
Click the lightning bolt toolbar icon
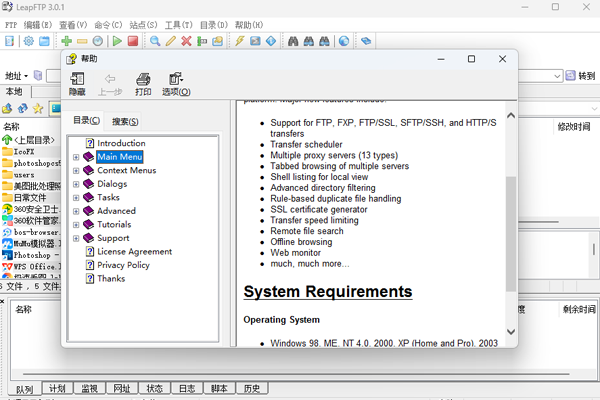(239, 41)
